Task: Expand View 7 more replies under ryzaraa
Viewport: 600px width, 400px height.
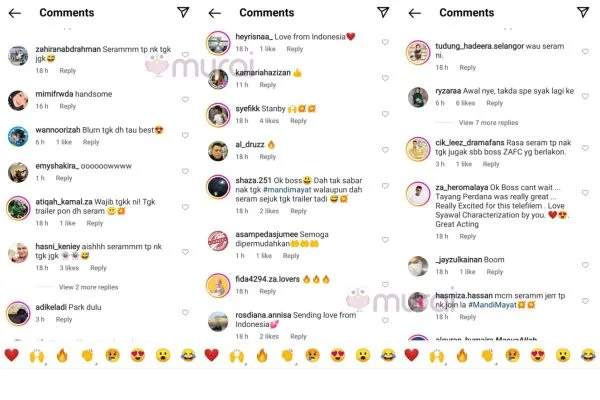Action: click(x=488, y=122)
